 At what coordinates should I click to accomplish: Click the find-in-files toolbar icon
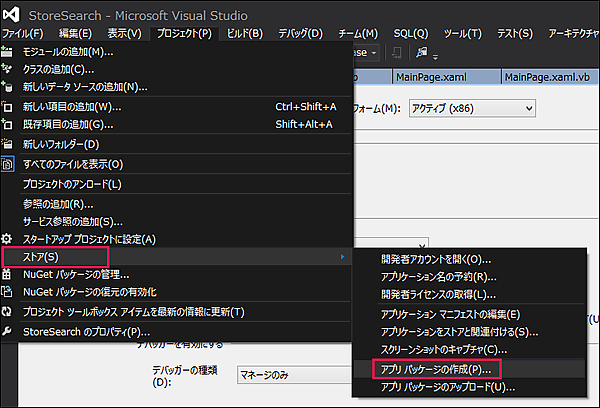[x=422, y=52]
